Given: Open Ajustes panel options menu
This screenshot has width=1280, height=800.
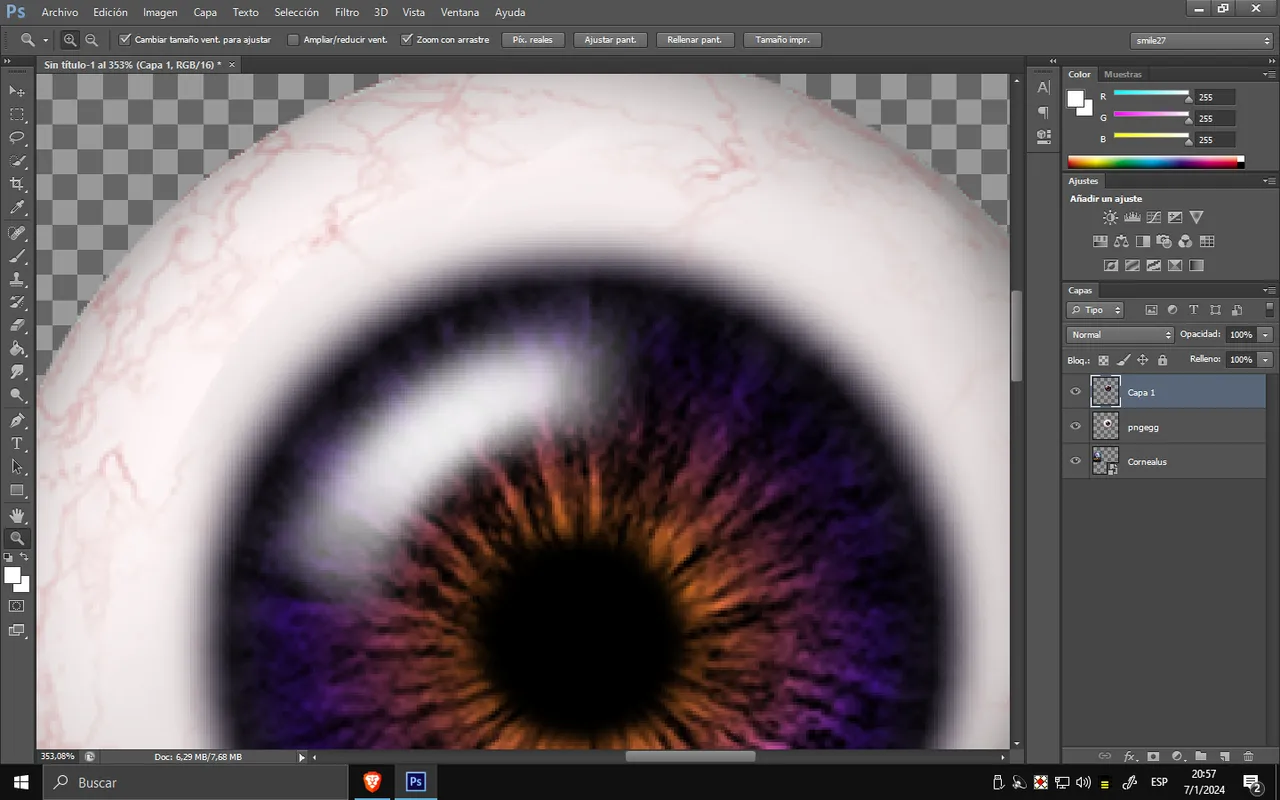Looking at the screenshot, I should (x=1268, y=182).
